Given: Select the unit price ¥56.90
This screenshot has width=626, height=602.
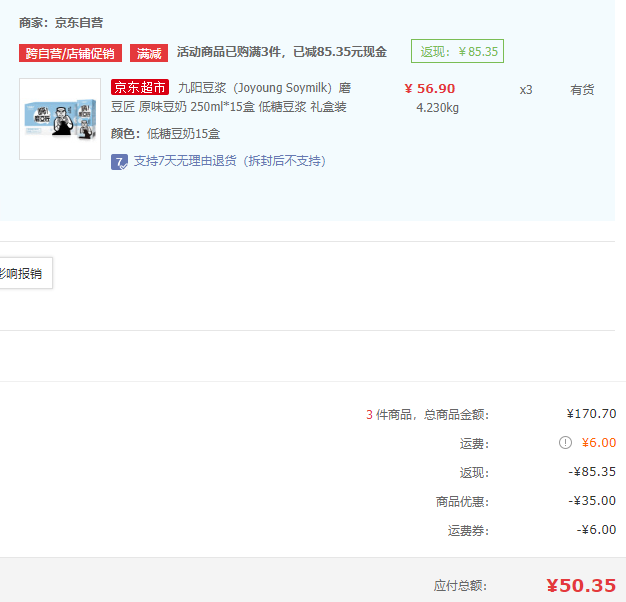Looking at the screenshot, I should pos(430,89).
